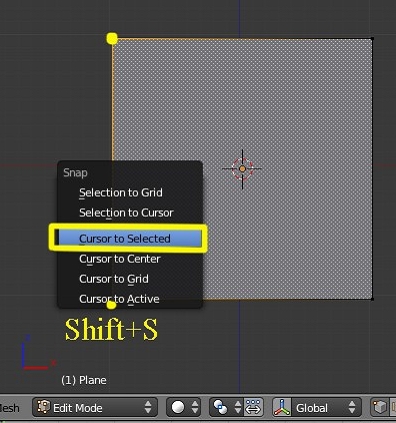Click the '(1) Plane' object label
Screen dimensions: 396x423
[84, 380]
